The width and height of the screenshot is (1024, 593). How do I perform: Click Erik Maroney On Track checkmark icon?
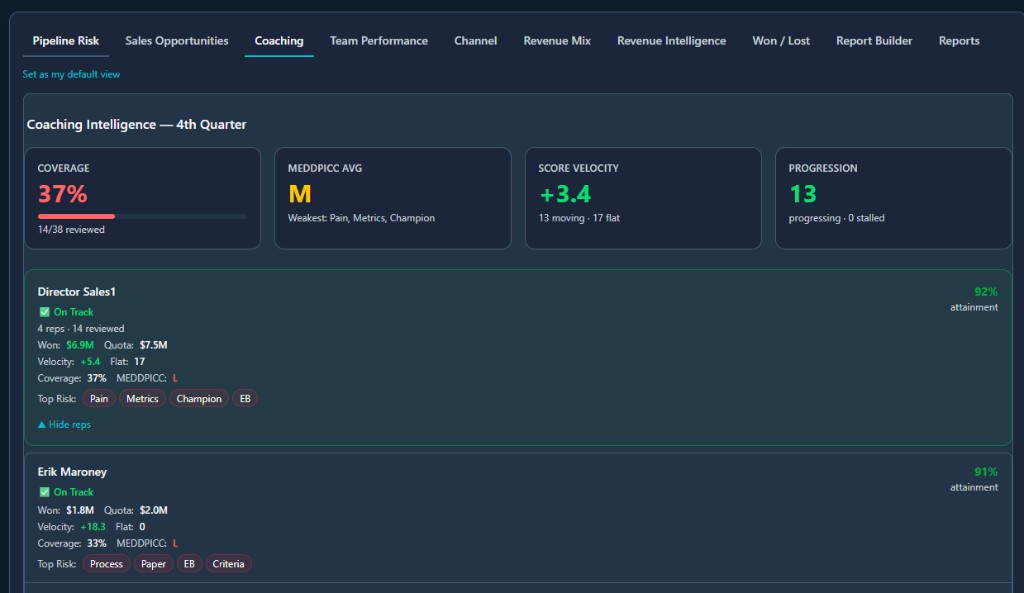pos(44,492)
